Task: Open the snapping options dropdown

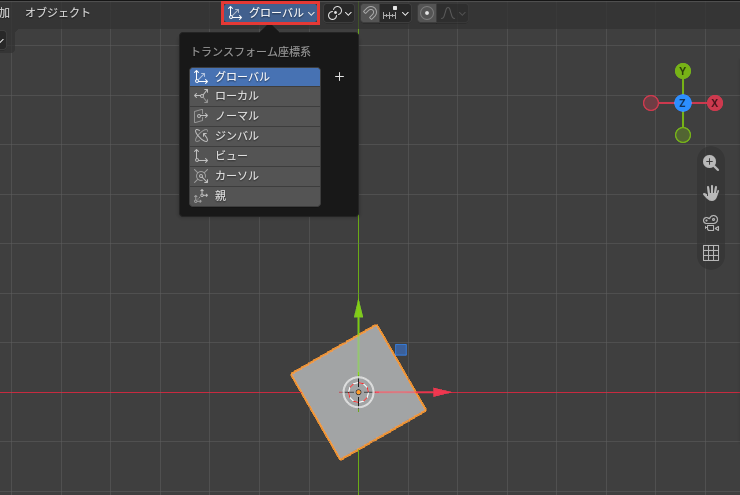Action: 395,13
